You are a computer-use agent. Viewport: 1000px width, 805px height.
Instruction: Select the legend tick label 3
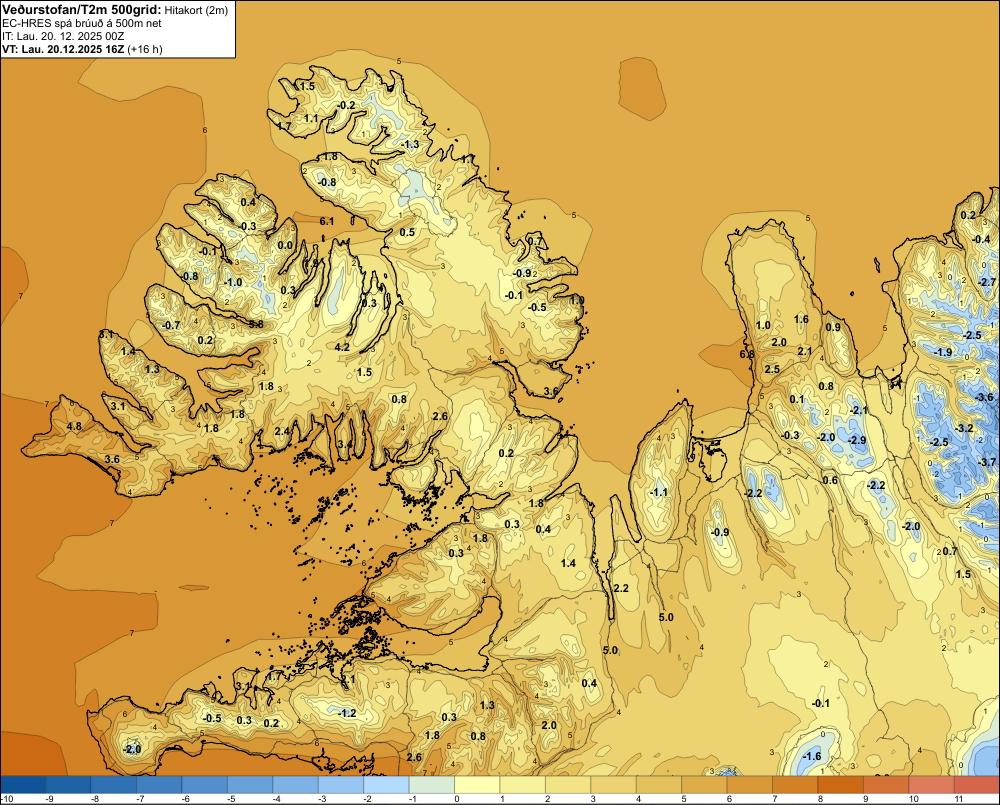[593, 799]
